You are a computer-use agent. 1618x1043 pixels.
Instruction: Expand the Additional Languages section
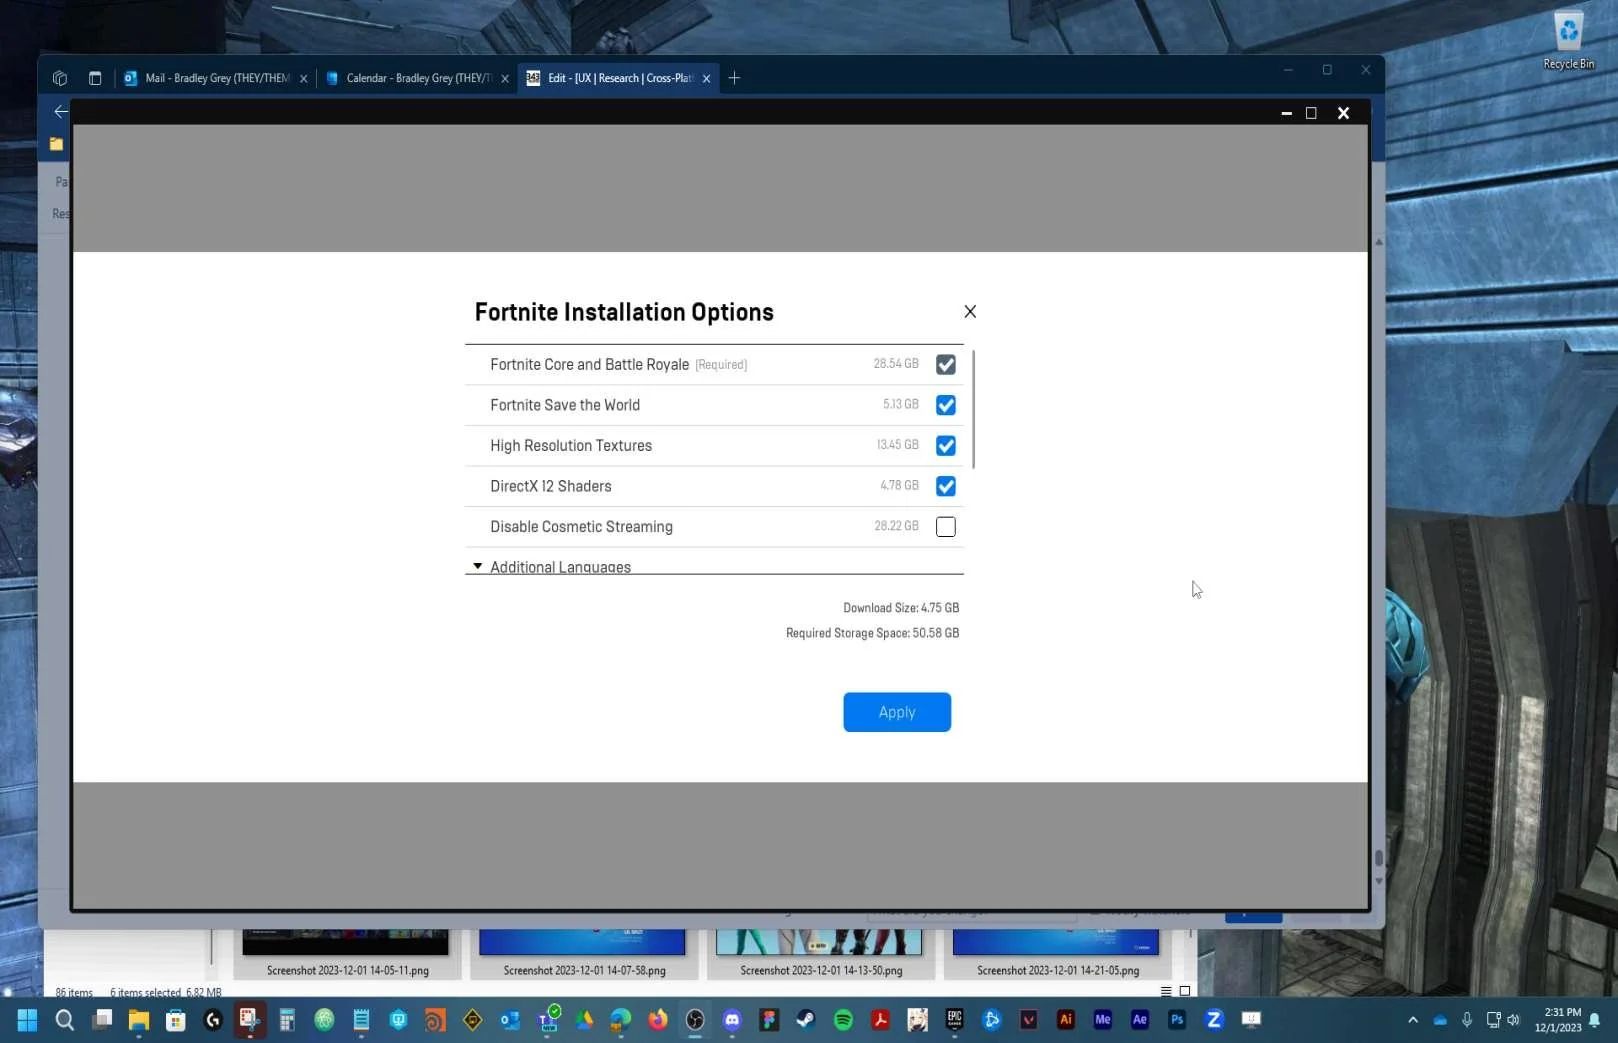(478, 566)
